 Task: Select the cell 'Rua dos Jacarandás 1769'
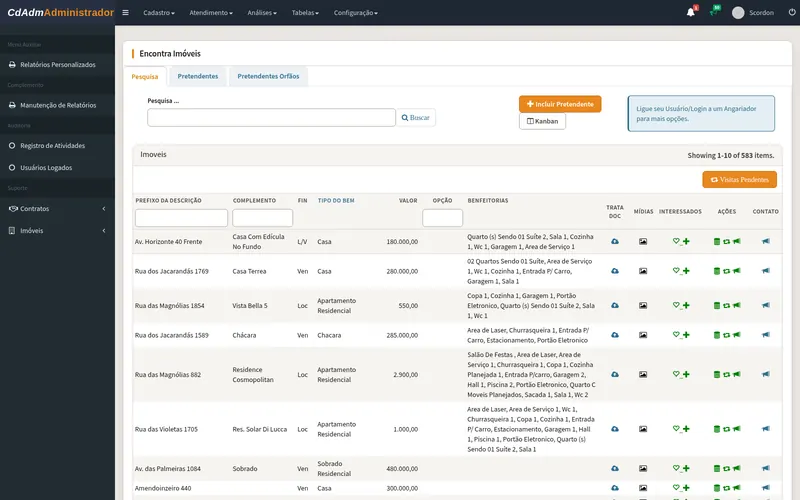click(171, 271)
